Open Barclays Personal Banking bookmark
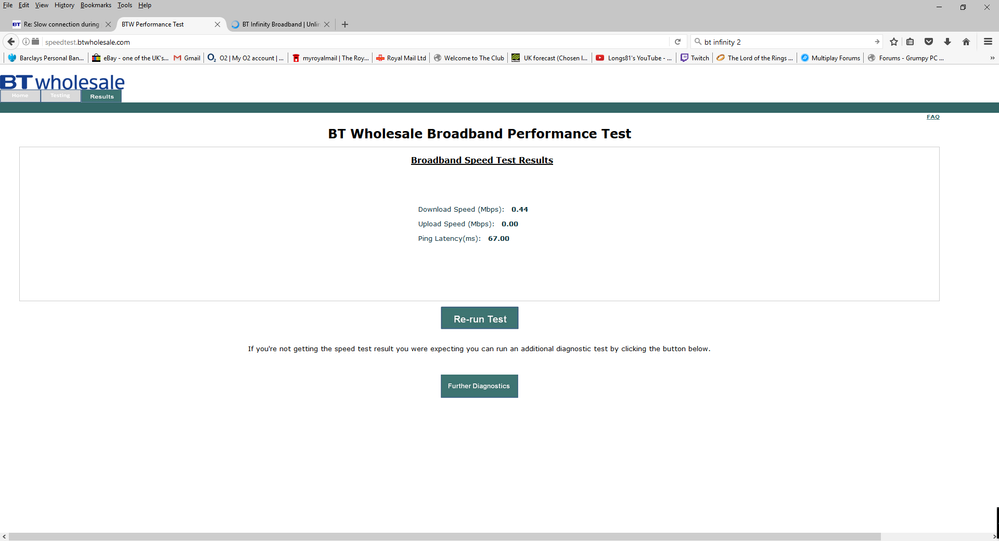Screen dimensions: 999x541 (45, 58)
